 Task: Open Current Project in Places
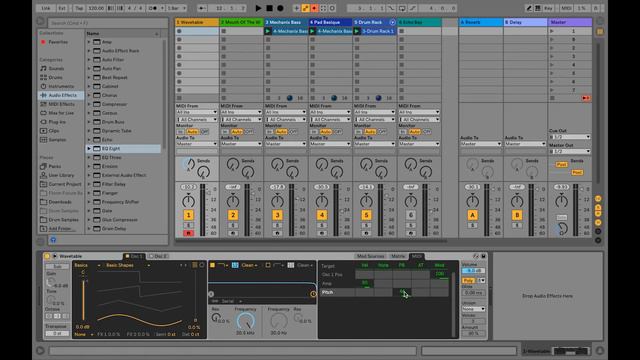(x=64, y=184)
